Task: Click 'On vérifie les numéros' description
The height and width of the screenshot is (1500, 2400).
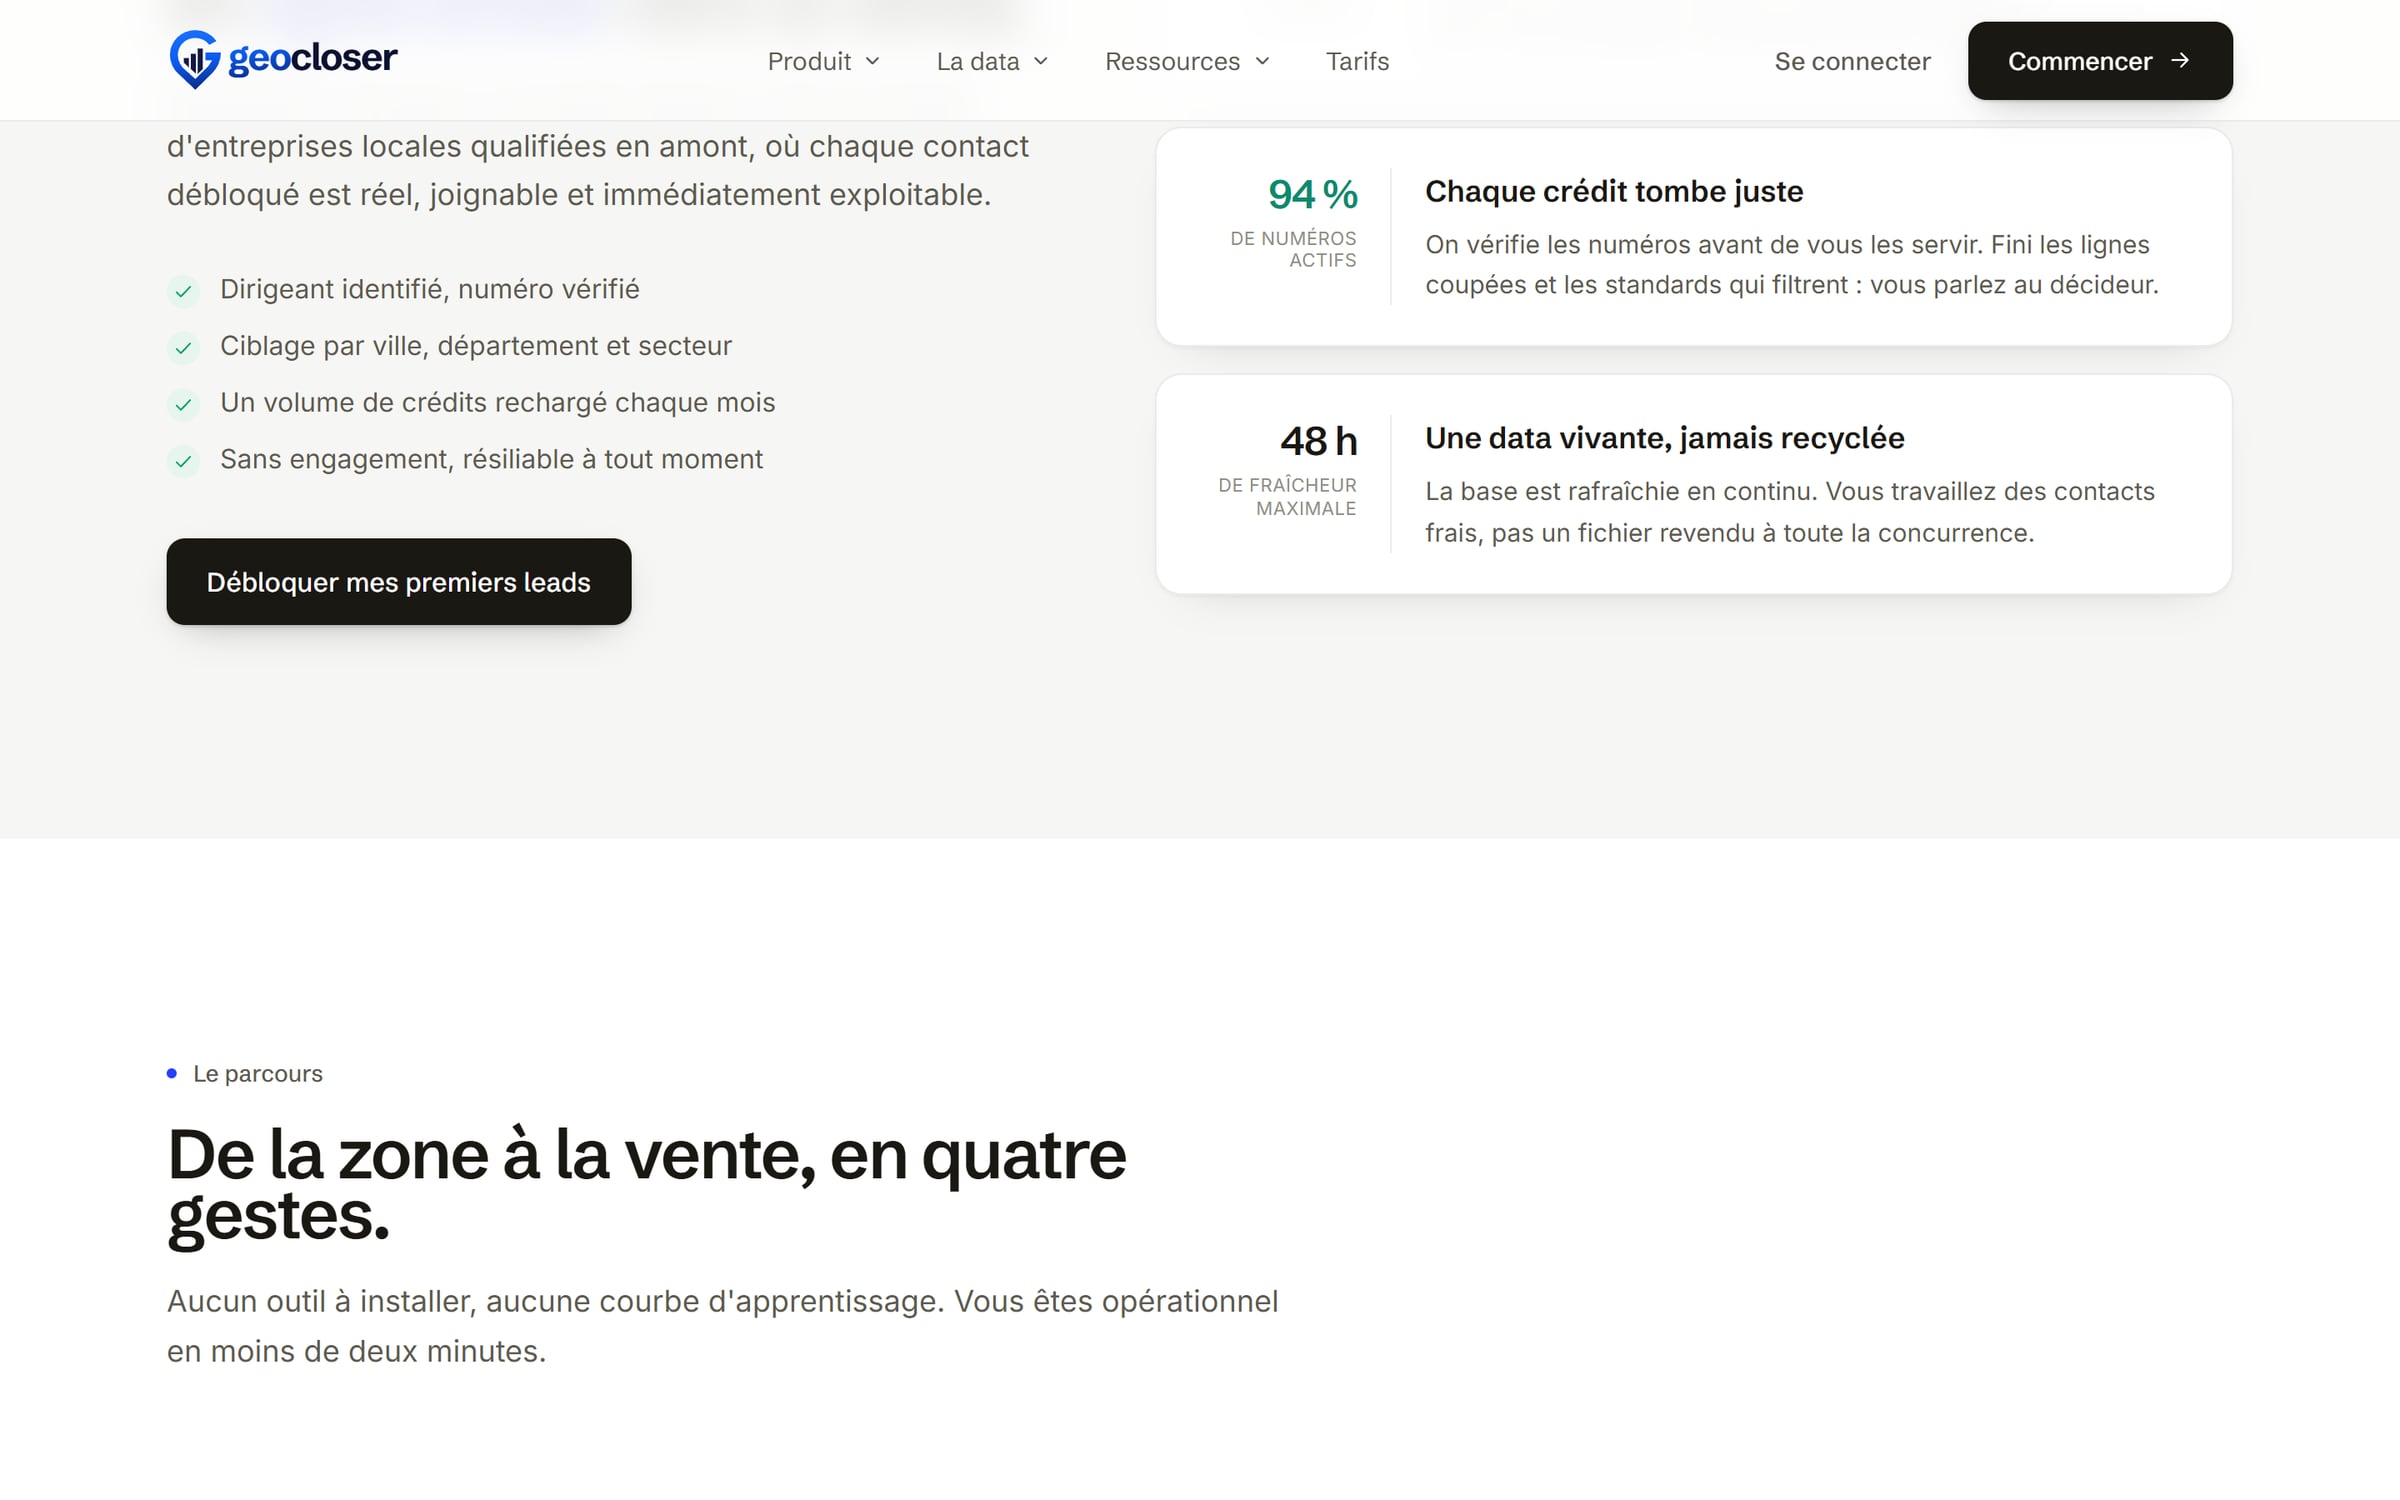Action: click(1792, 265)
